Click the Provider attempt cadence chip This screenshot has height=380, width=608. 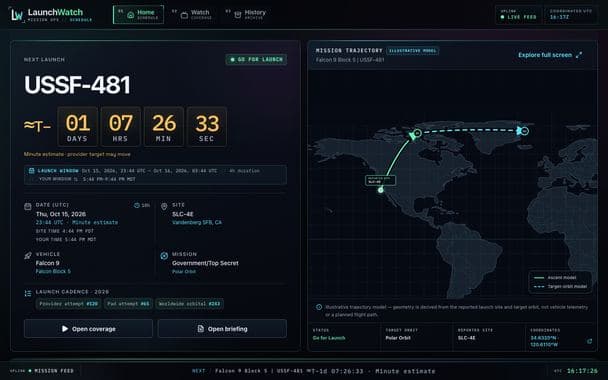point(69,304)
